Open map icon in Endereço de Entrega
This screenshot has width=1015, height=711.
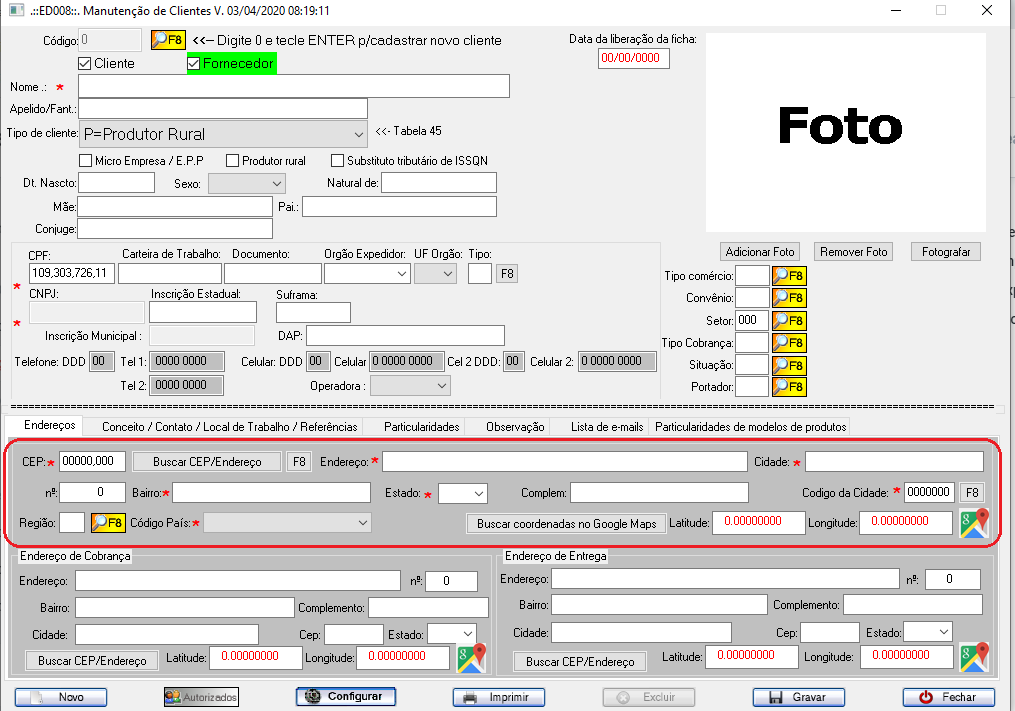tap(973, 657)
